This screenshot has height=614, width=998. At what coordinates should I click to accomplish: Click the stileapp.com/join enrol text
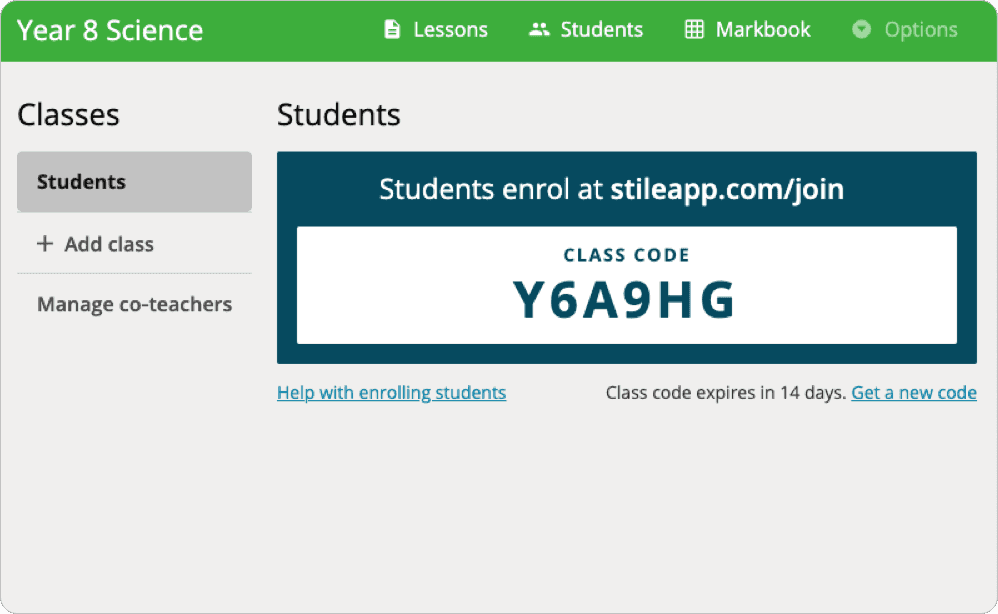[727, 190]
